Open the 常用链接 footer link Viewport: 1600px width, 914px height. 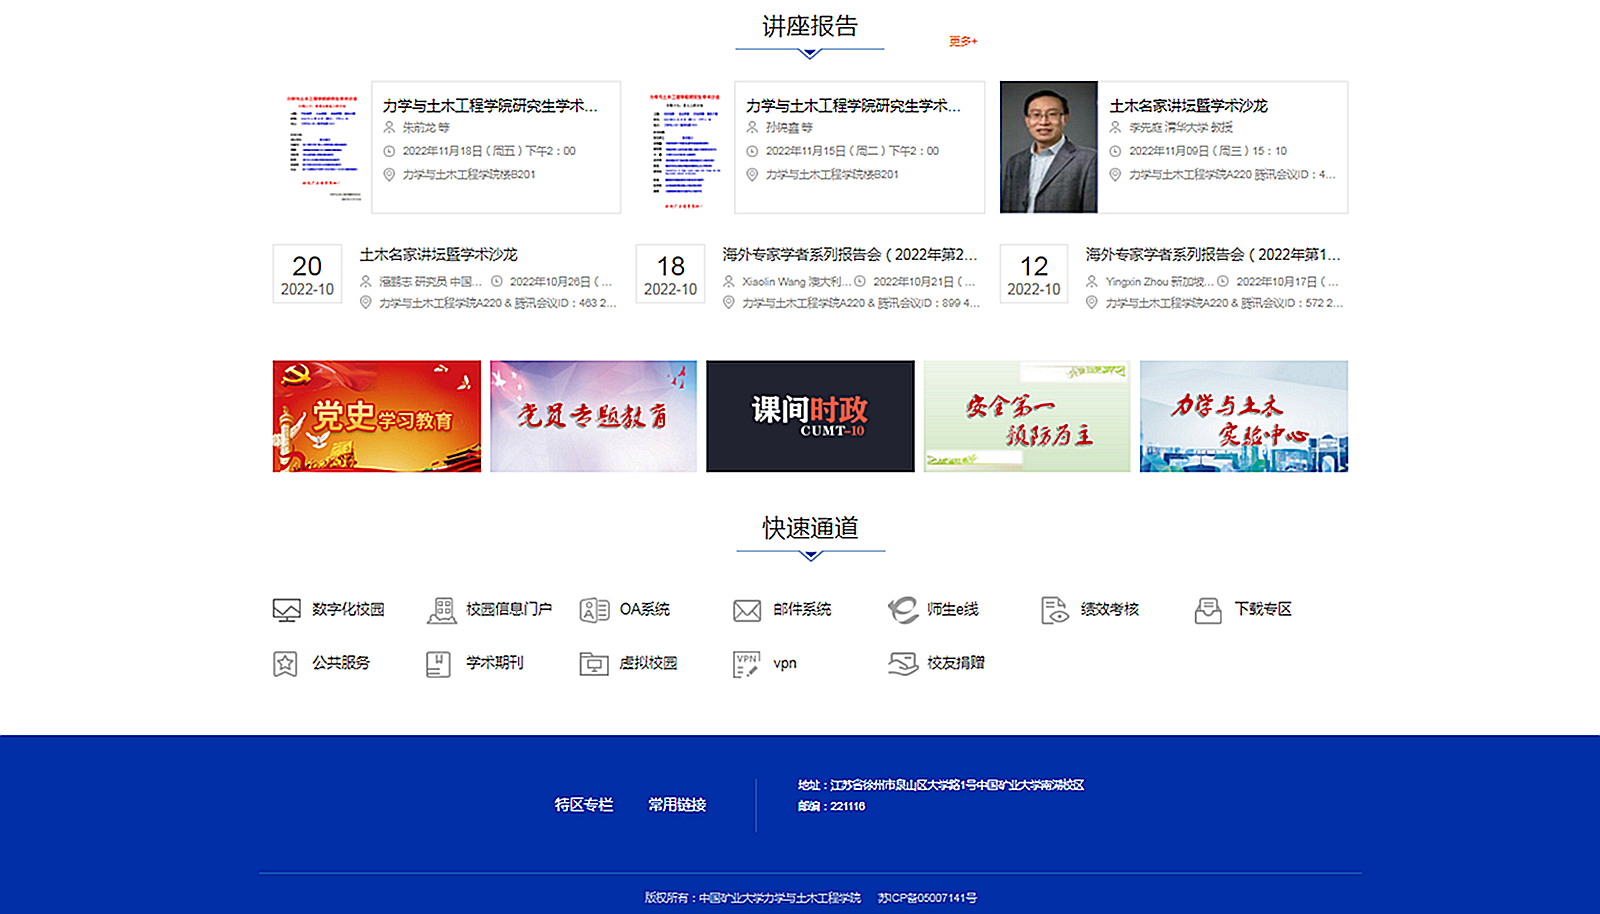coord(677,805)
